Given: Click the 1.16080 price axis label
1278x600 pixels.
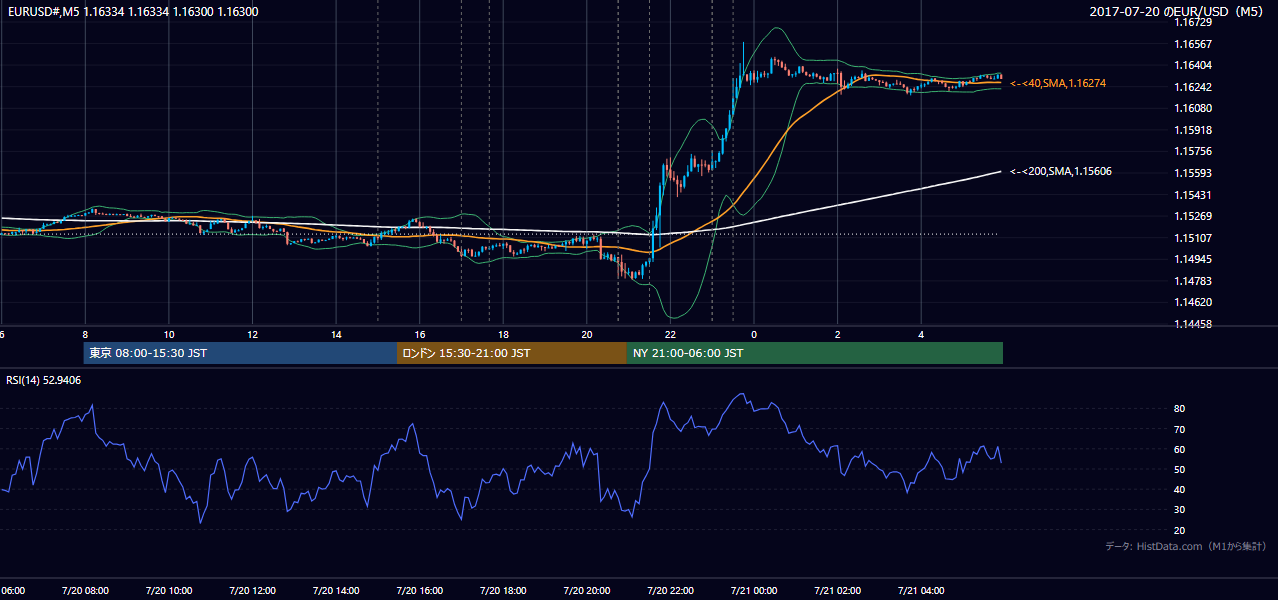Looking at the screenshot, I should 1195,108.
